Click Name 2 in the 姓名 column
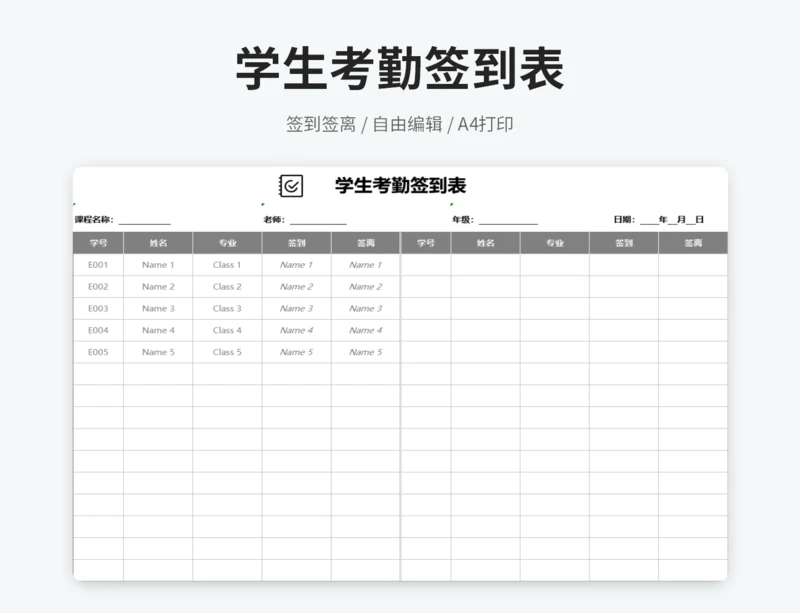This screenshot has width=800, height=613. pyautogui.click(x=158, y=287)
